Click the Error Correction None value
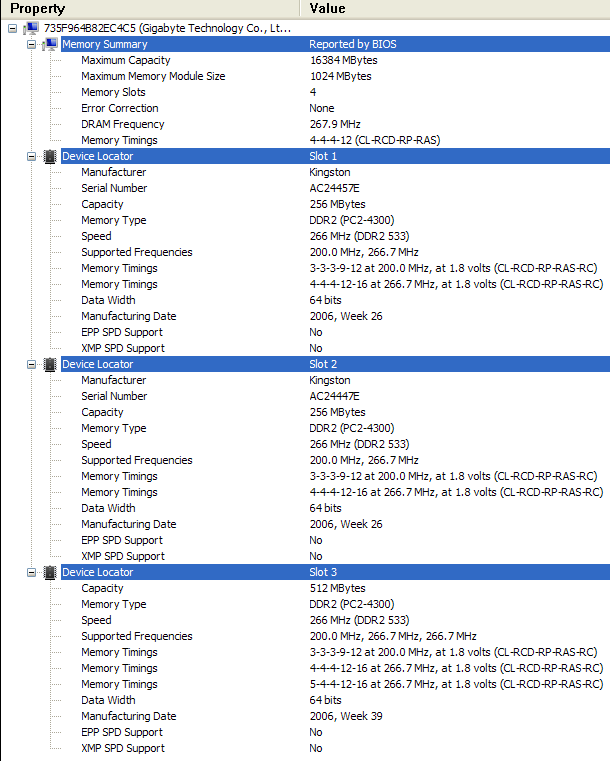 click(x=322, y=108)
